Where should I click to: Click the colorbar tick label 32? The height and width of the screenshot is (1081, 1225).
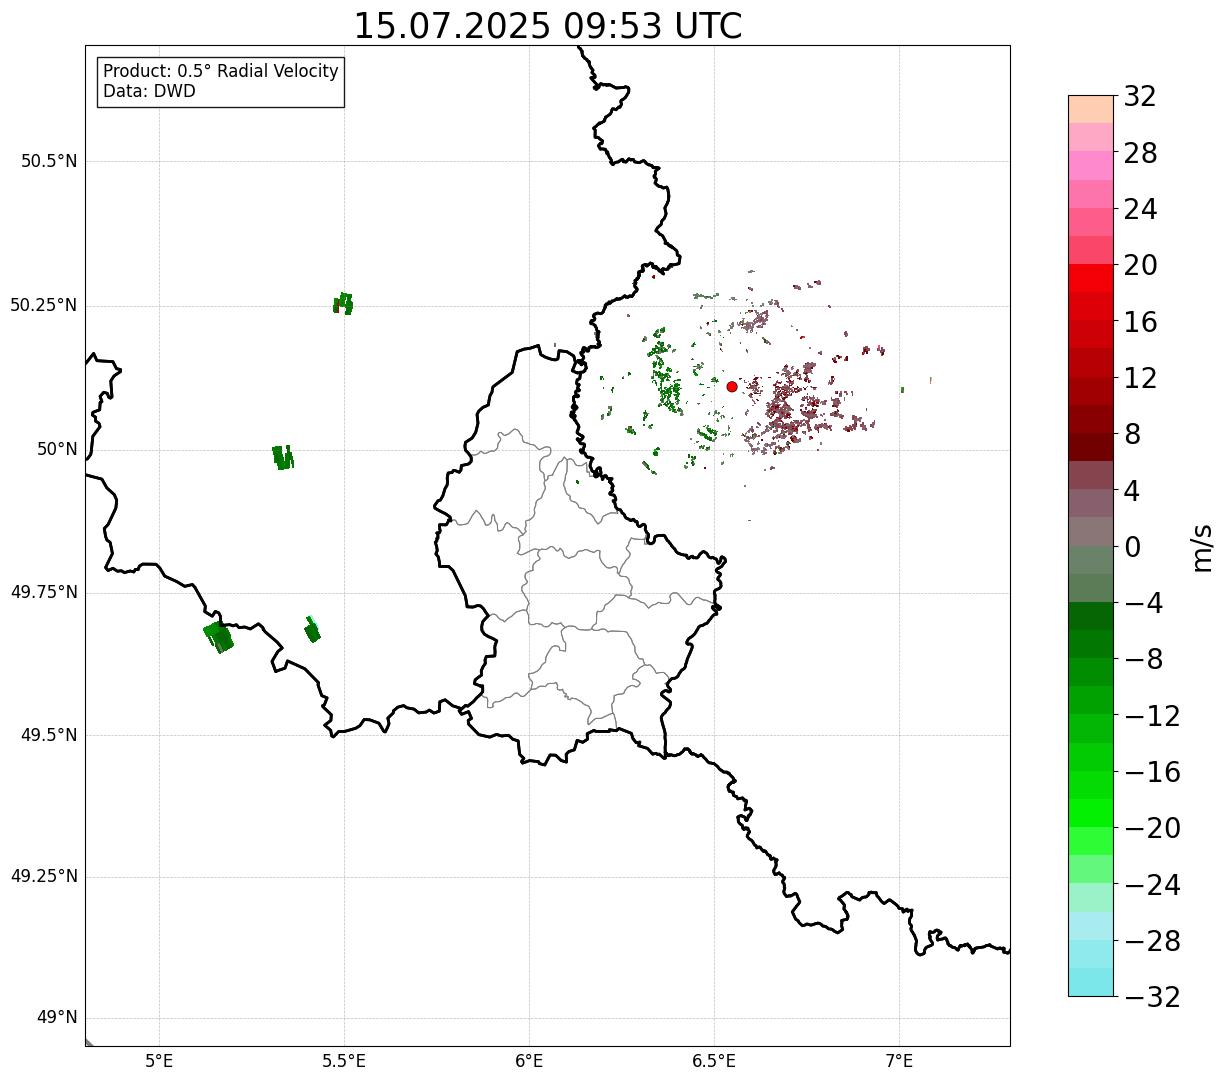click(1140, 96)
